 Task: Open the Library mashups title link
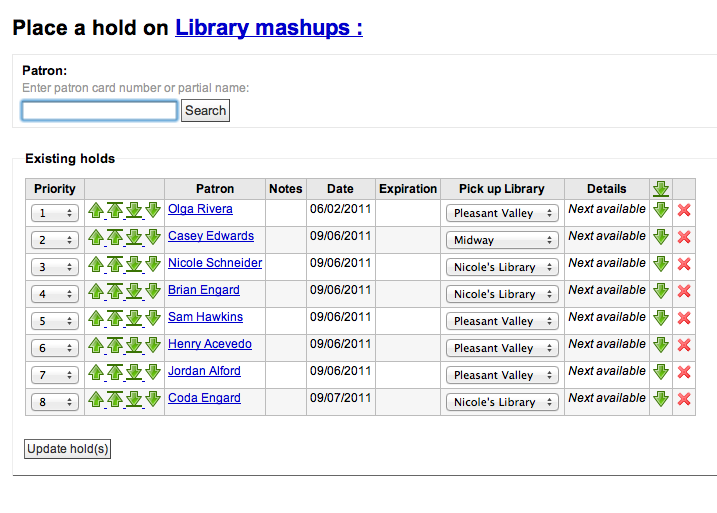[268, 28]
